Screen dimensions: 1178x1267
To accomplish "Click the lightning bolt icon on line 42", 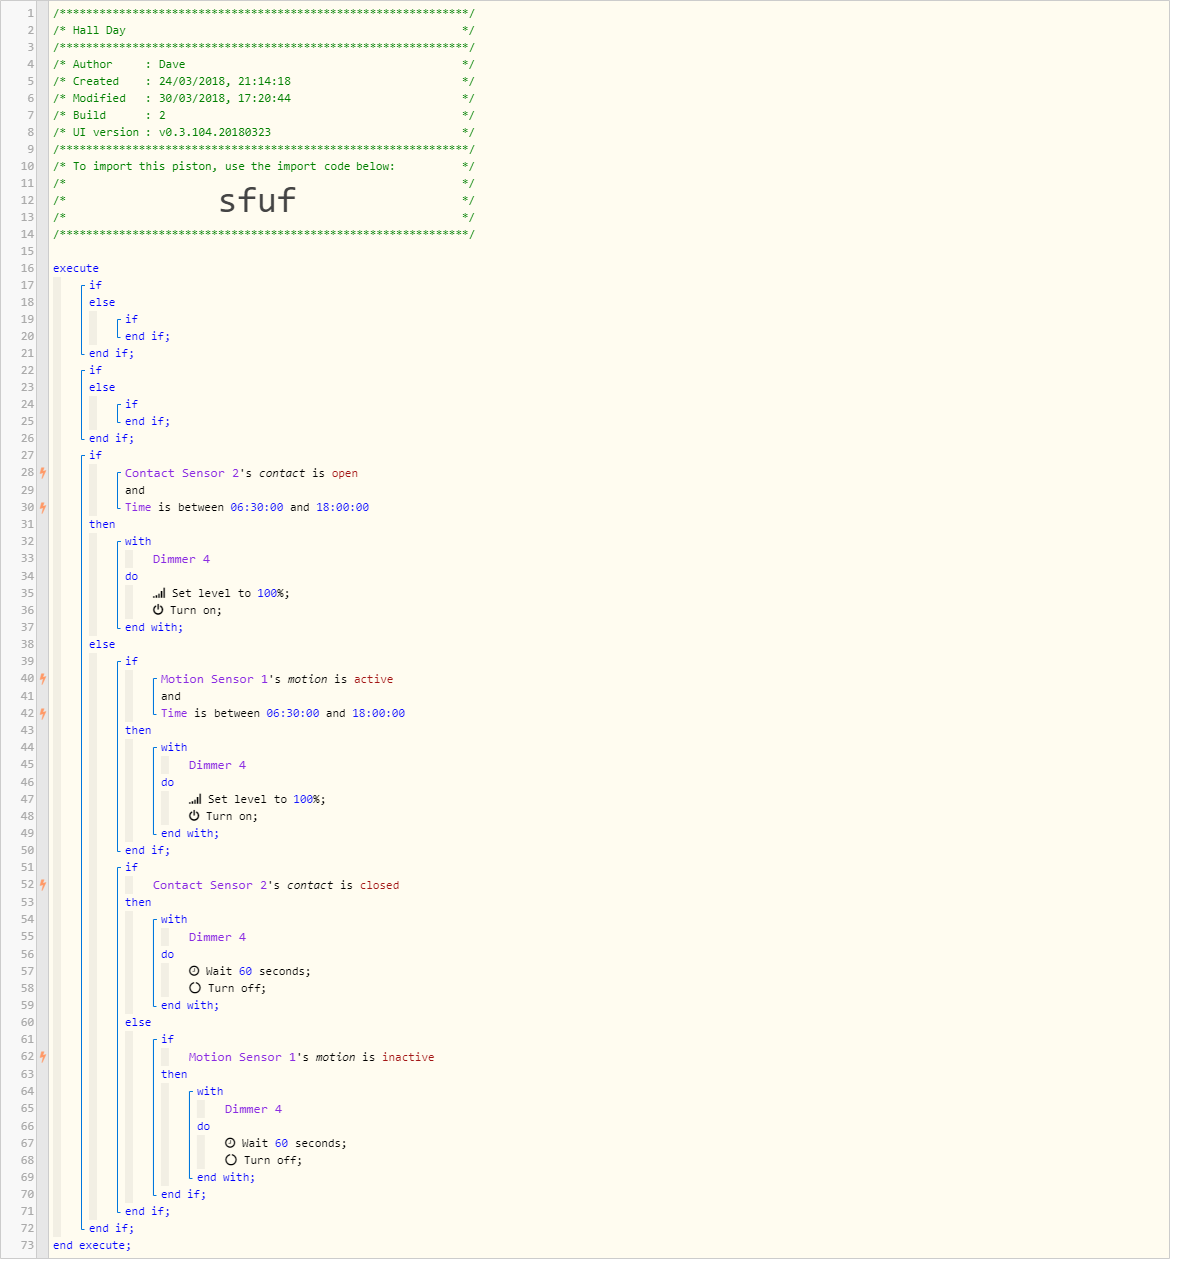I will click(43, 713).
